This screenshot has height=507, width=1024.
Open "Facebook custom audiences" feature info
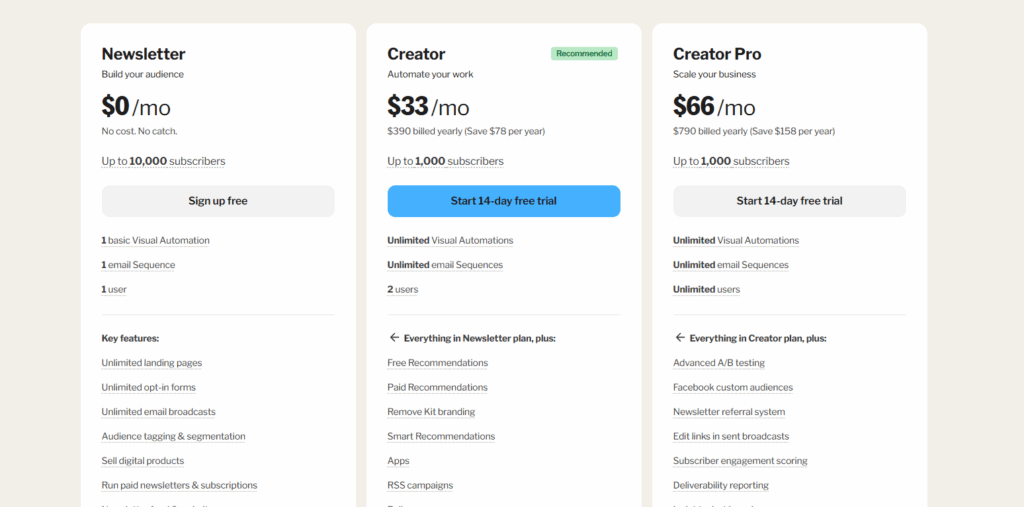click(733, 388)
